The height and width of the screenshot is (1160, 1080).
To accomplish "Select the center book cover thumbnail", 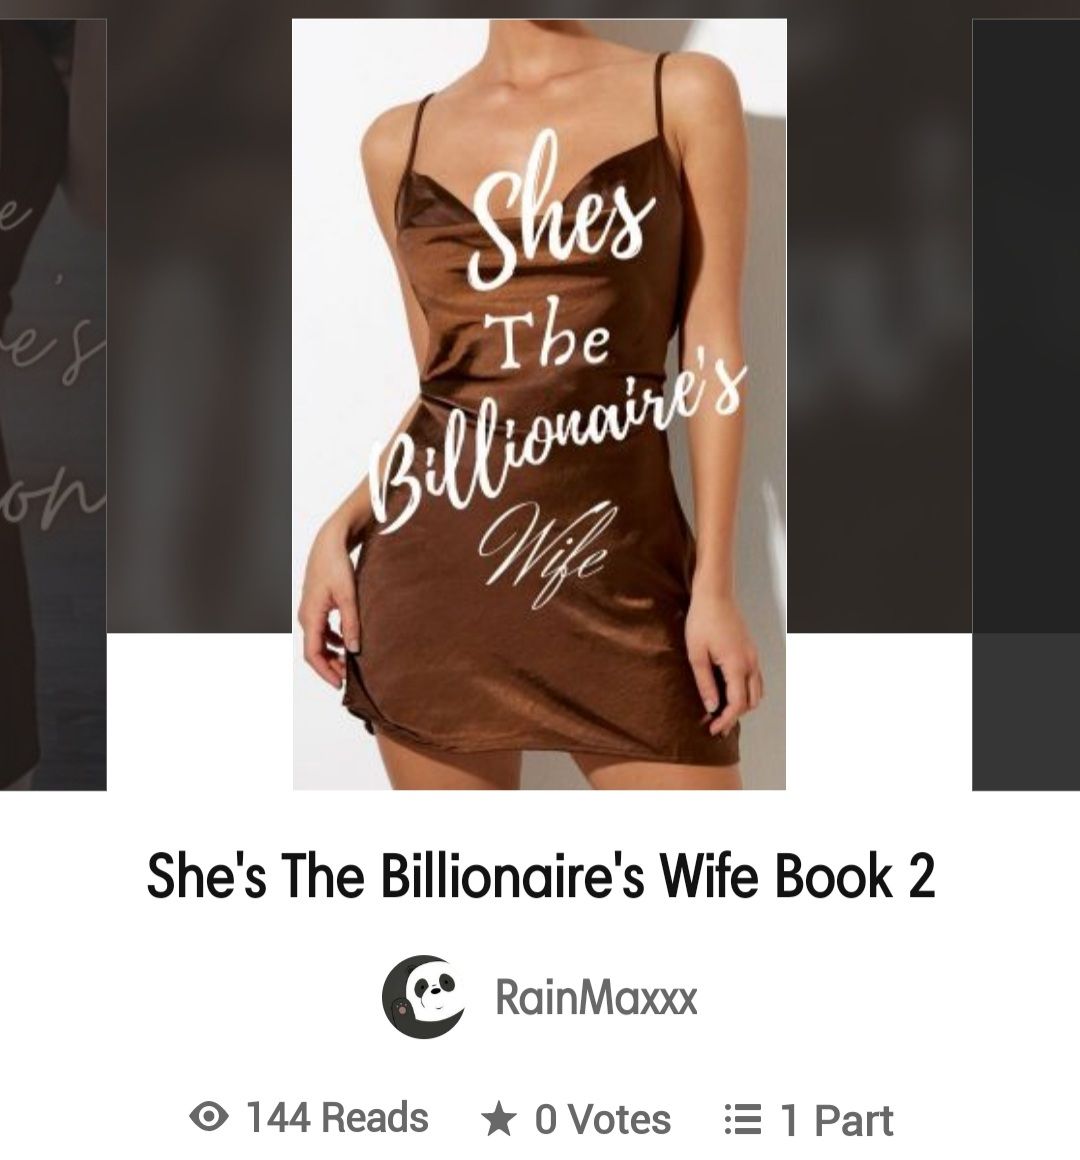I will 539,404.
